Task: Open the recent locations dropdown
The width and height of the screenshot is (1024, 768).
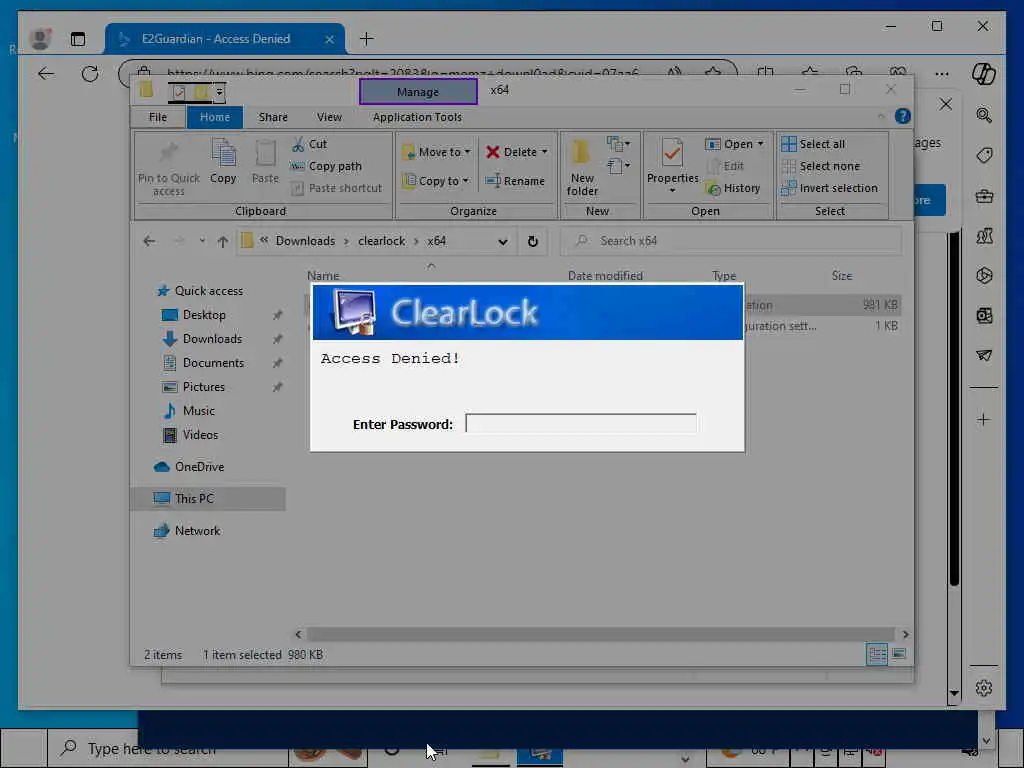Action: tap(202, 241)
